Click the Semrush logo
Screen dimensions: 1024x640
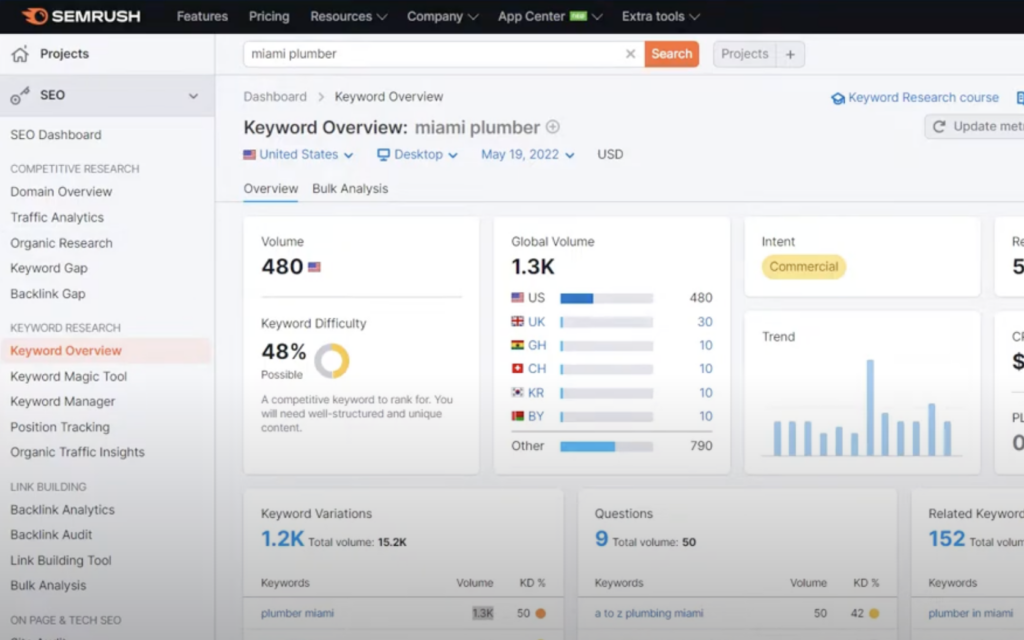(81, 16)
